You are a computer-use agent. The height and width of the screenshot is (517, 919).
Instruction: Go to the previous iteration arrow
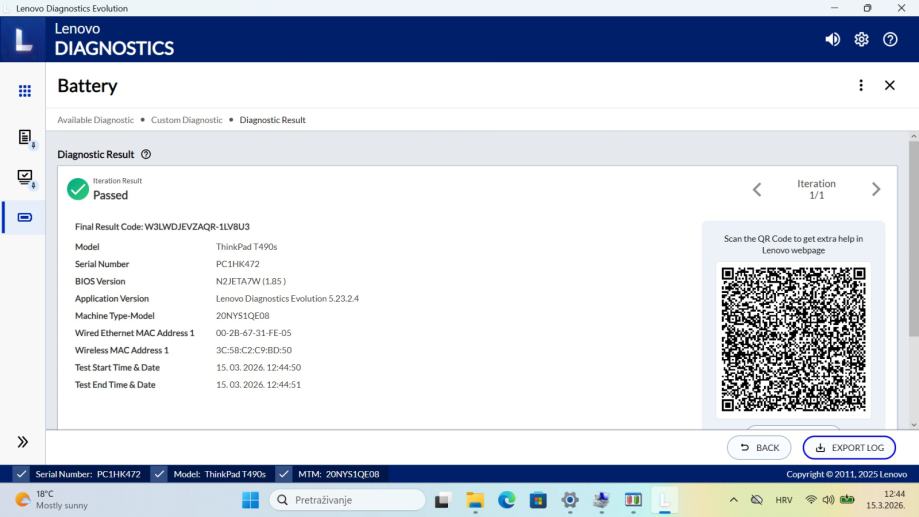[757, 189]
